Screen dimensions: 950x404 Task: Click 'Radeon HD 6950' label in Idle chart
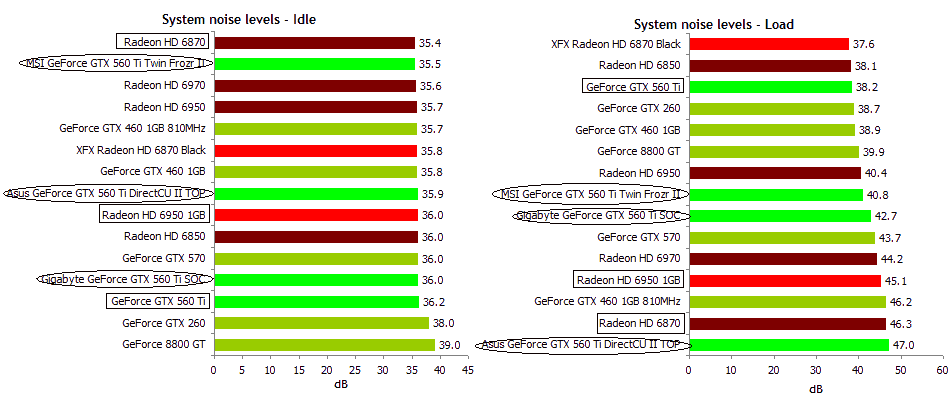165,107
